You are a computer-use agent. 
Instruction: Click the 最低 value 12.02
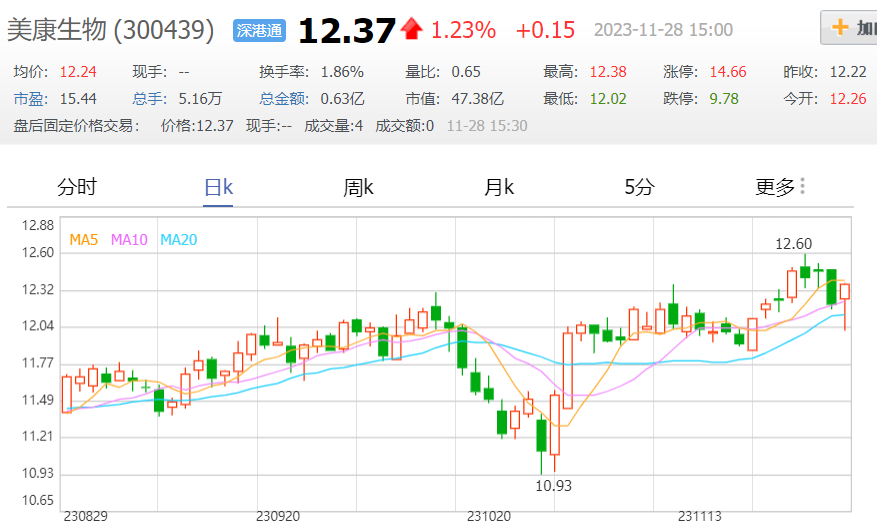pyautogui.click(x=608, y=99)
